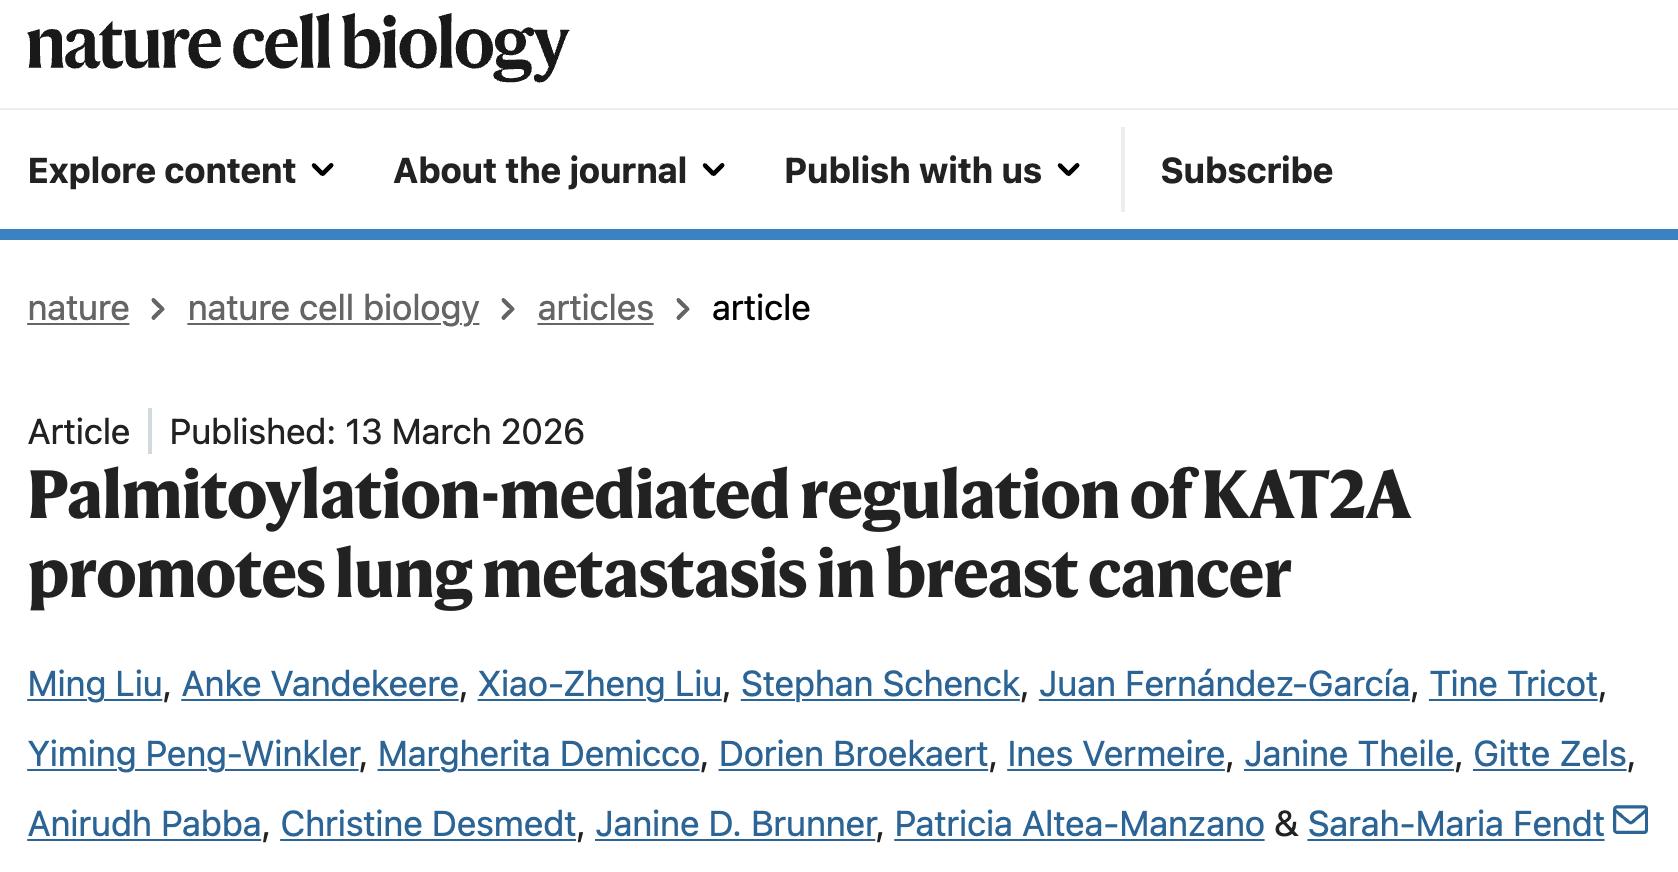This screenshot has width=1678, height=872.
Task: Open the About the journal dropdown
Action: point(559,171)
